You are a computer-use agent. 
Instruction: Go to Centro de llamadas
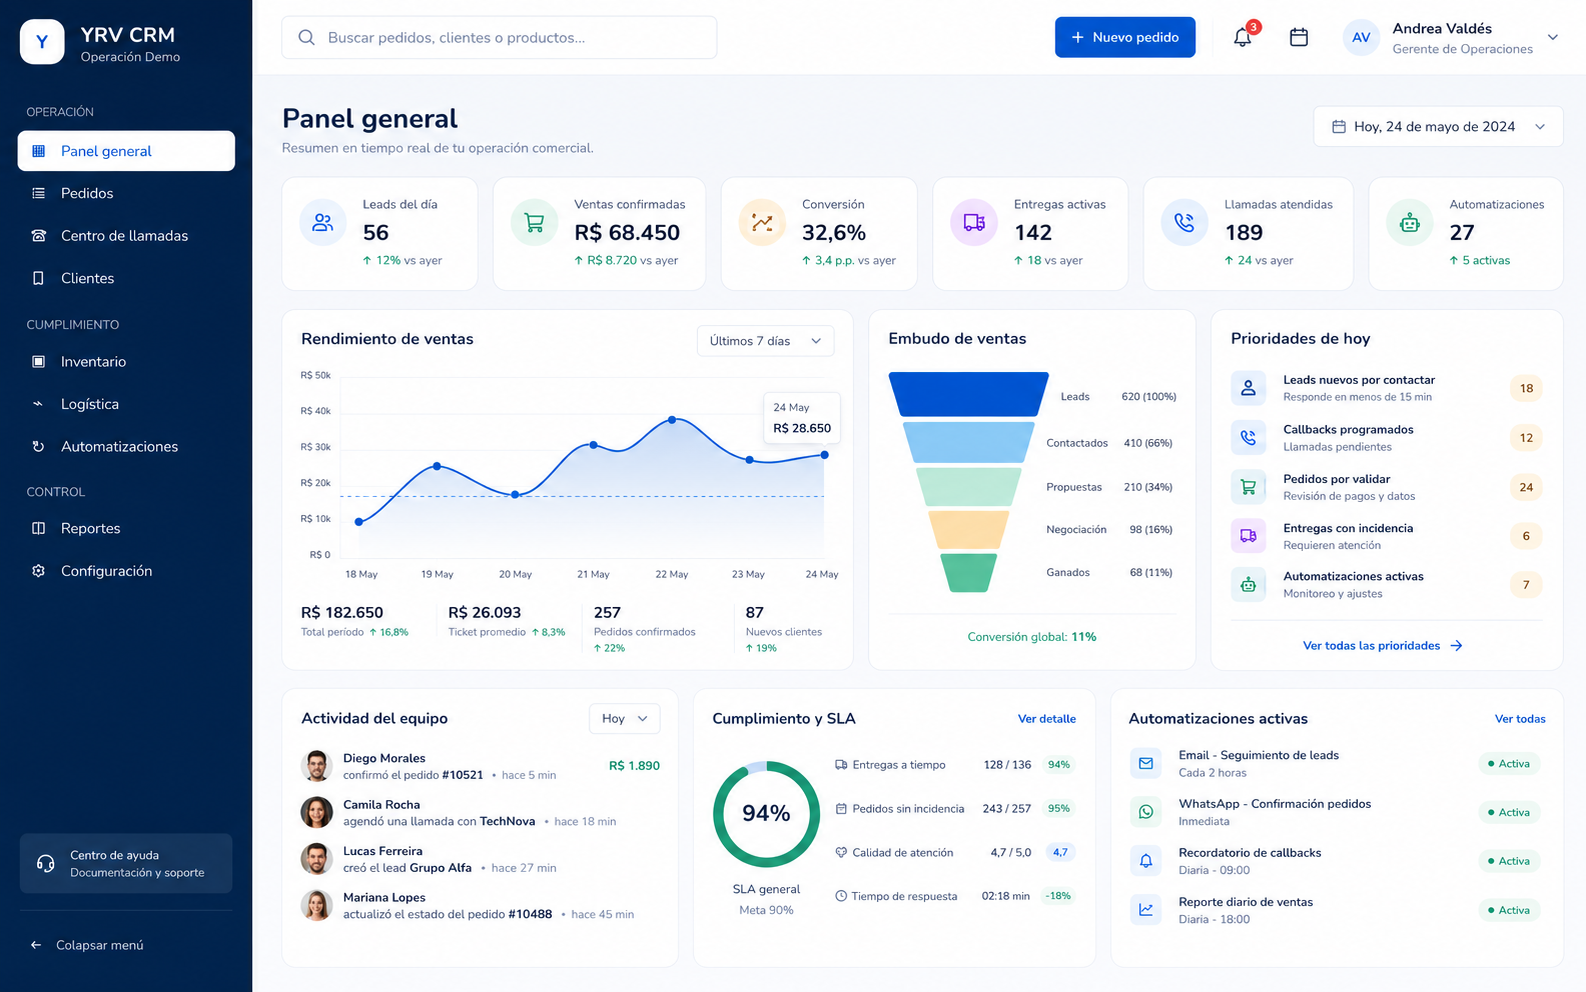coord(126,236)
